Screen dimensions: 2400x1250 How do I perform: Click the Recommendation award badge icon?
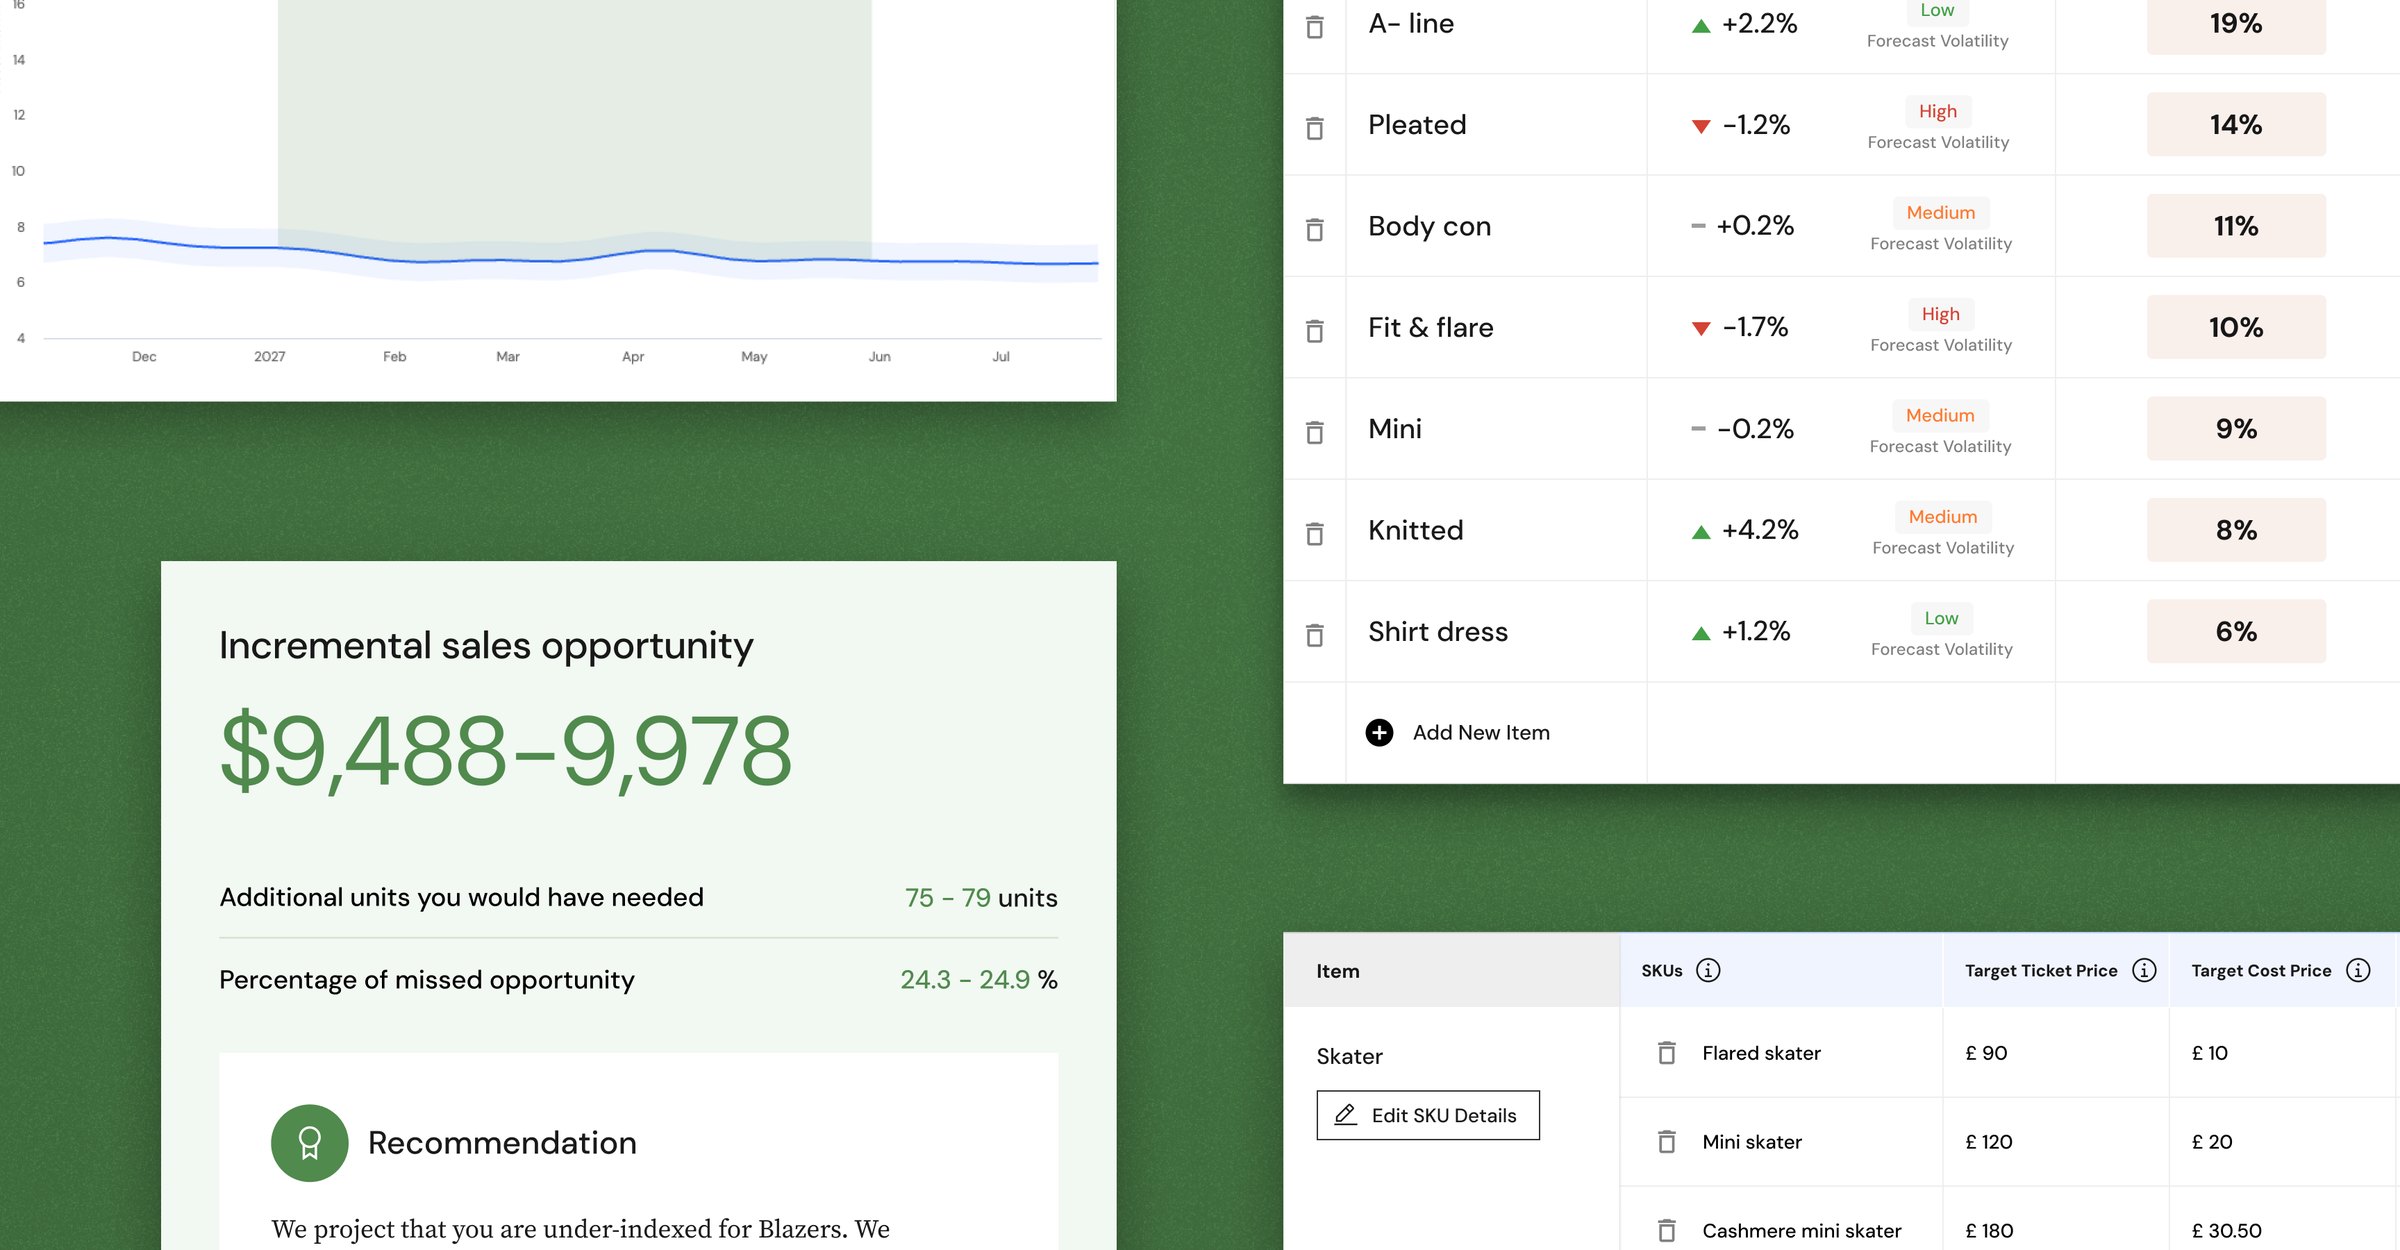[x=310, y=1143]
